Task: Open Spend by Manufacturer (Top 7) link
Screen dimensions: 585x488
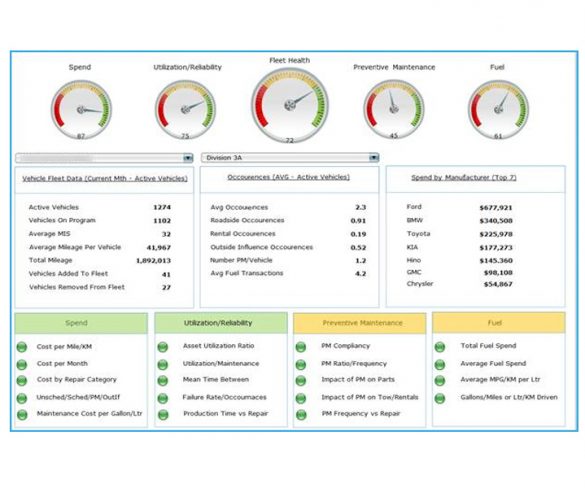Action: point(464,178)
